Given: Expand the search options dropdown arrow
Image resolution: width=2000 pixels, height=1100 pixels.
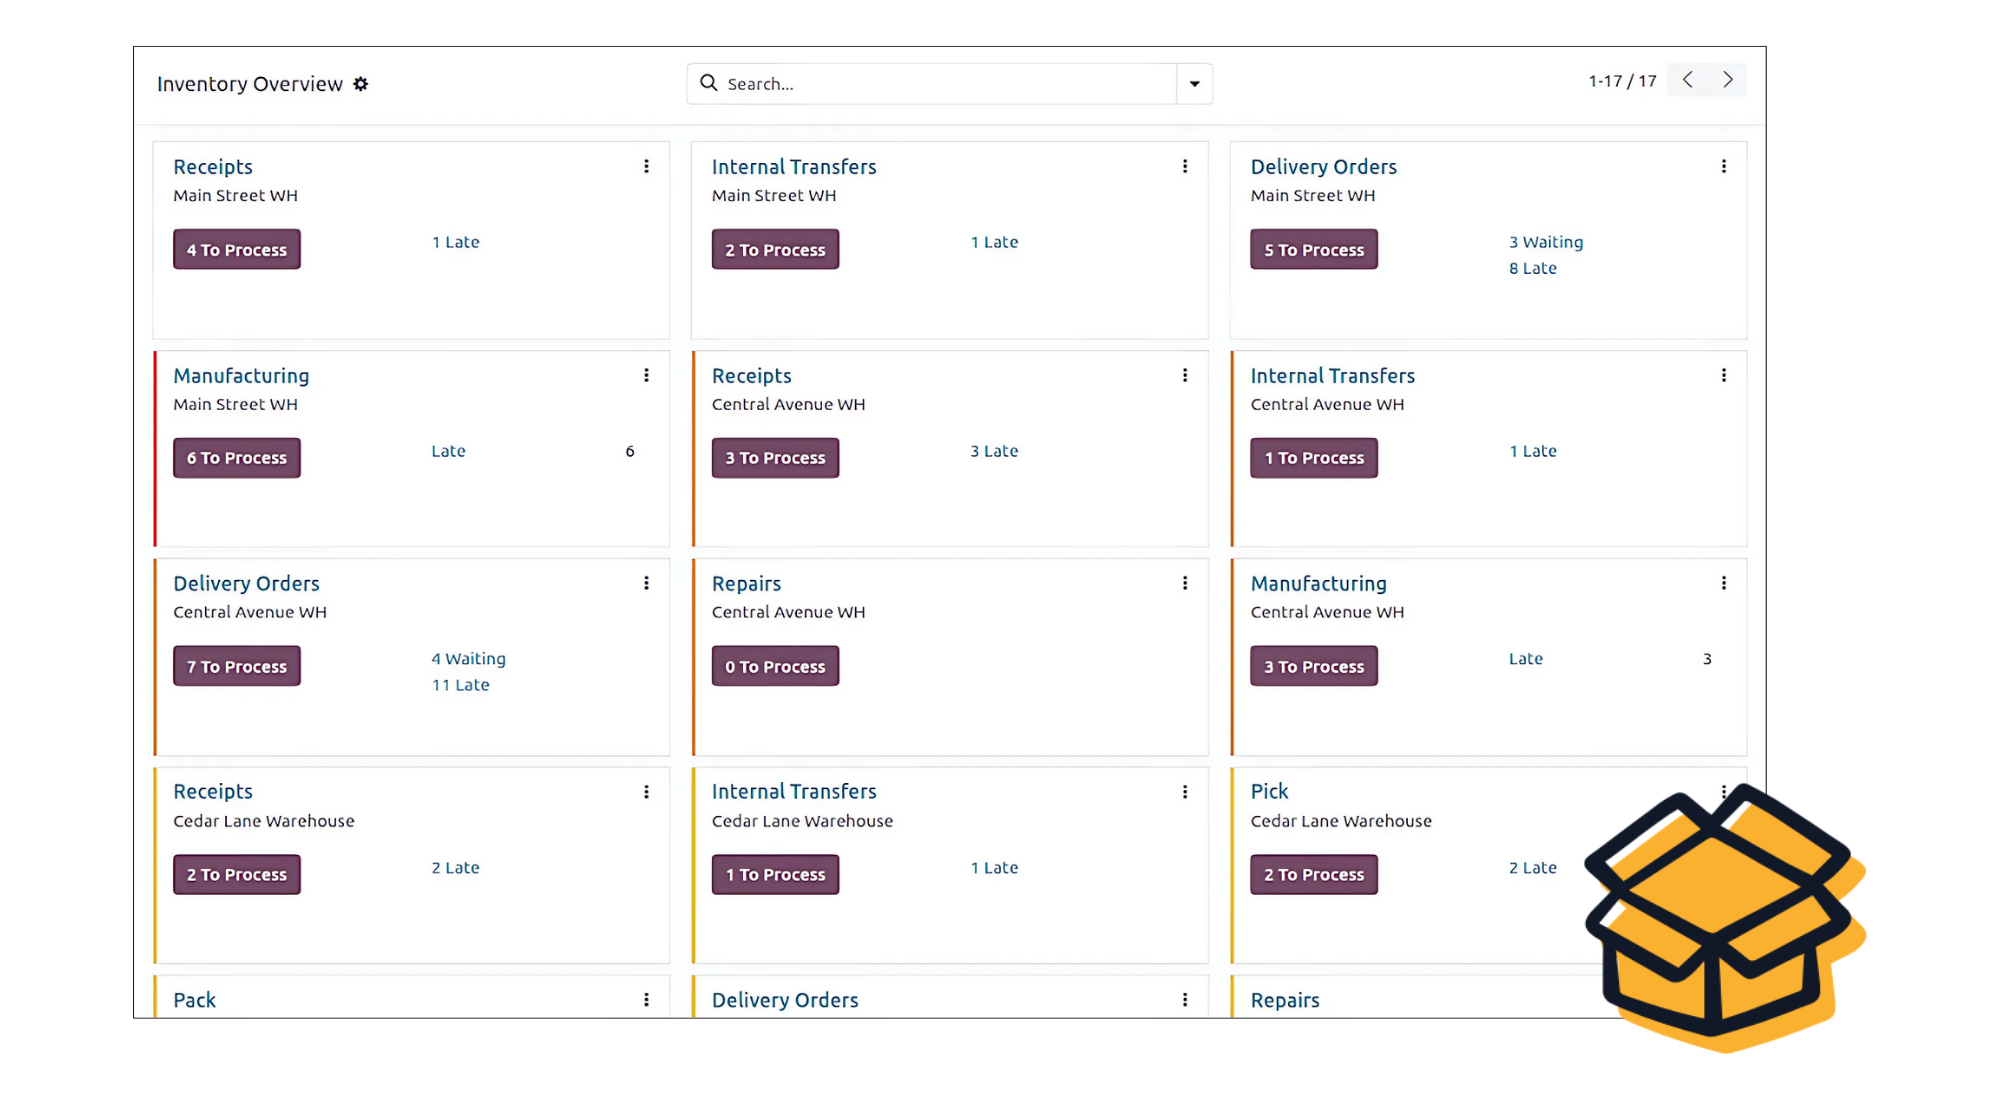Looking at the screenshot, I should point(1194,84).
